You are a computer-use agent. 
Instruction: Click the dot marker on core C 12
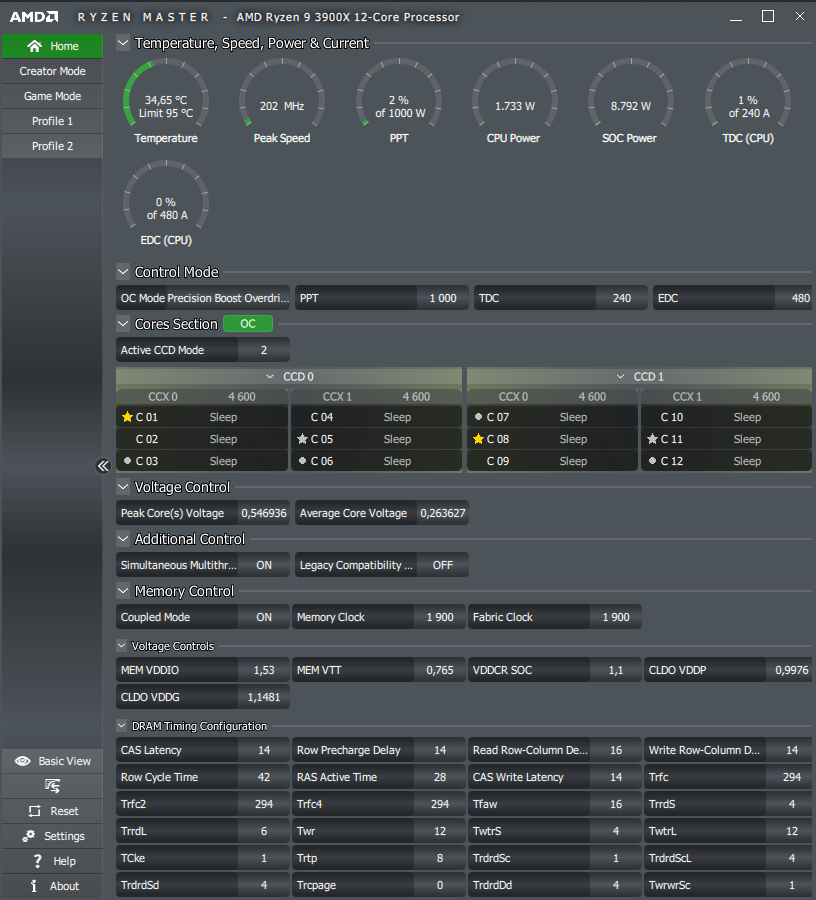(x=652, y=460)
